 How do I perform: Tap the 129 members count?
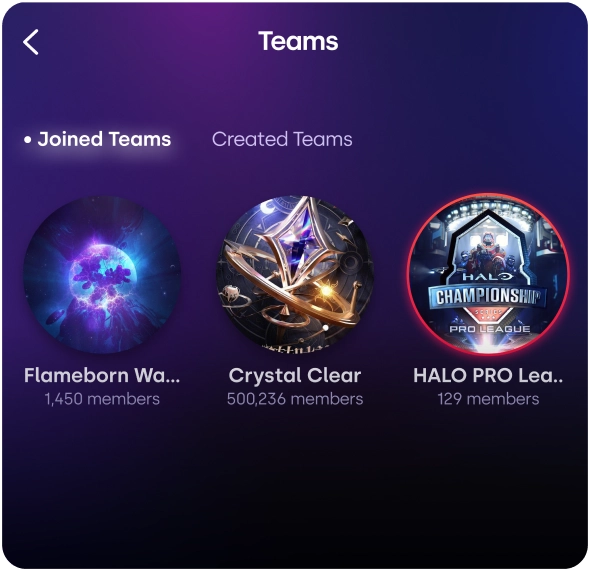[x=488, y=399]
